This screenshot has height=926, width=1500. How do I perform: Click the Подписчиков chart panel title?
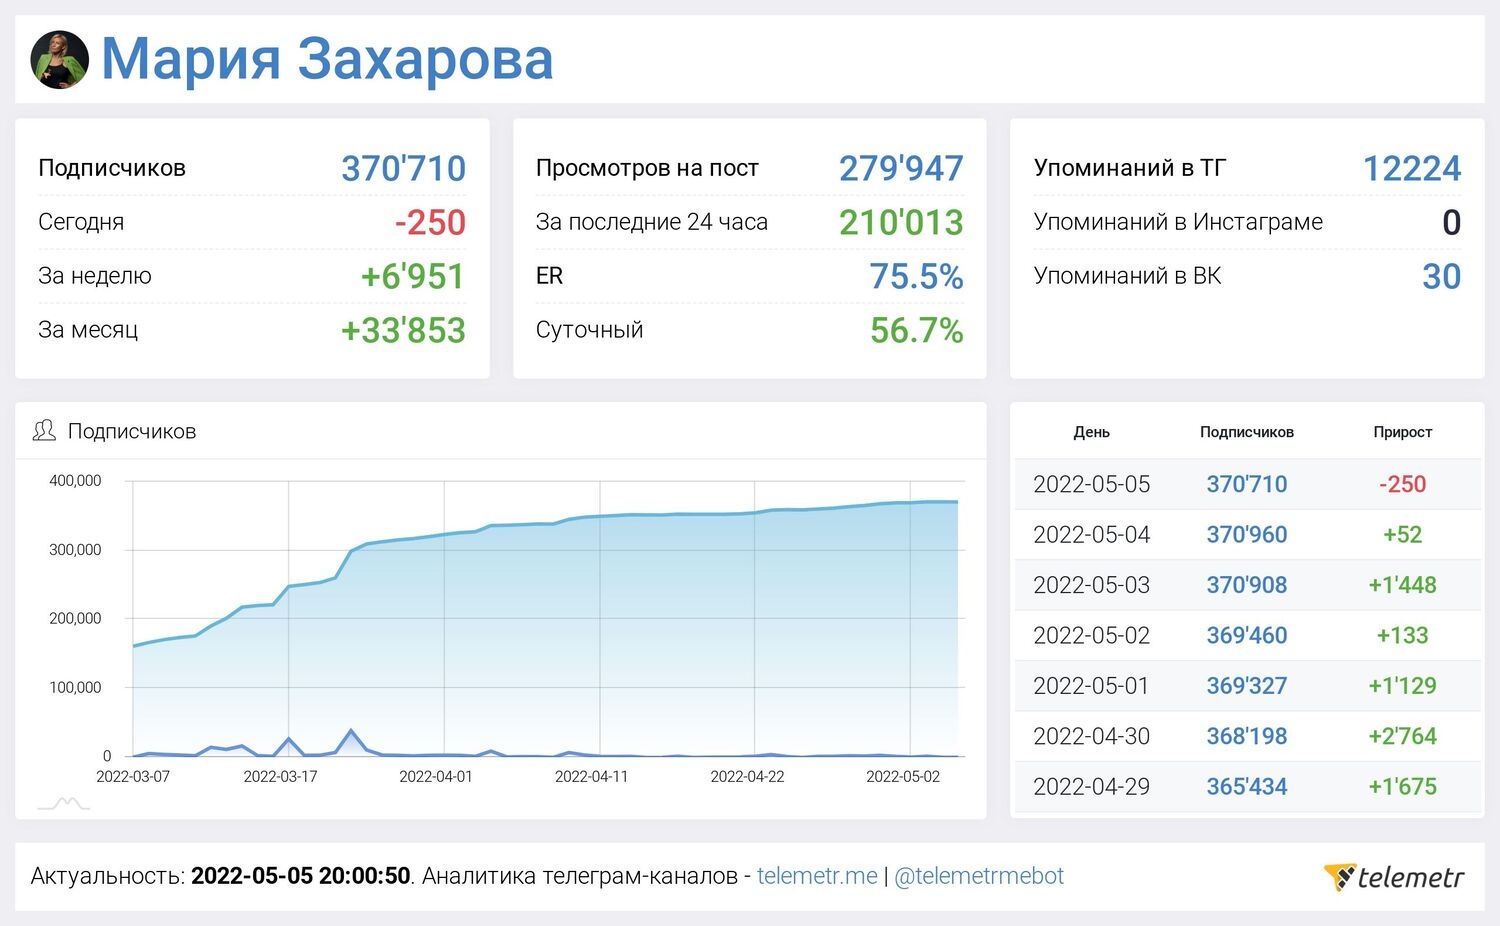tap(132, 431)
